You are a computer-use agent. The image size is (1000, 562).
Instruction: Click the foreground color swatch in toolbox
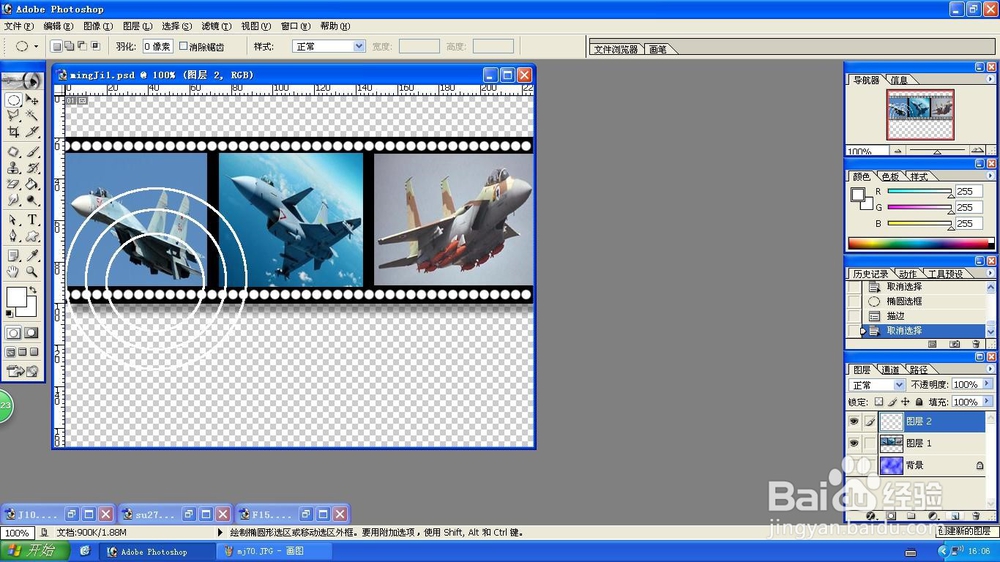click(x=17, y=298)
